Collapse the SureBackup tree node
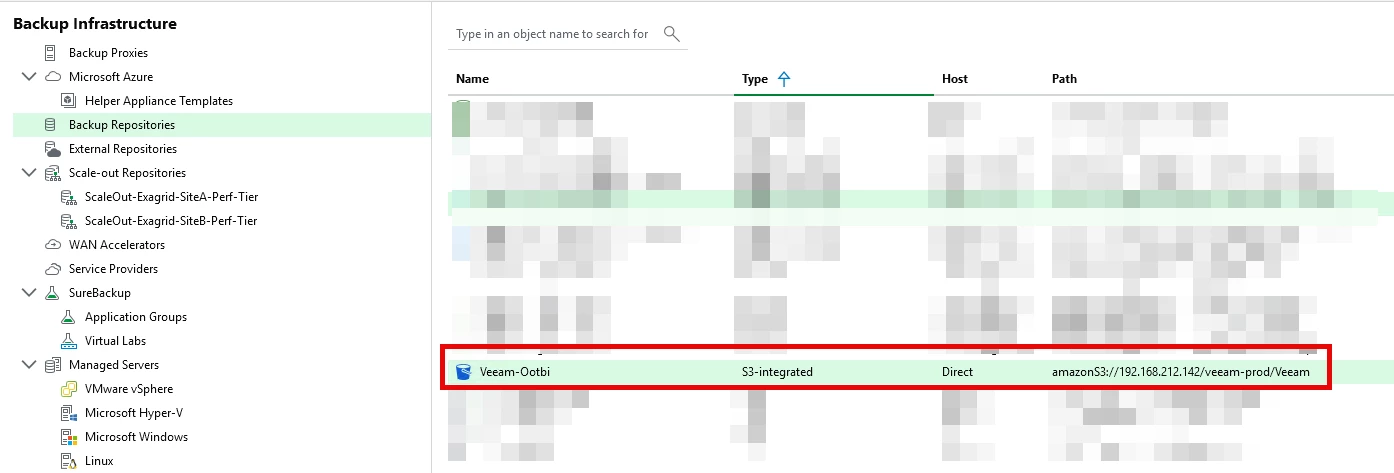Screen dimensions: 1394x473 point(28,293)
